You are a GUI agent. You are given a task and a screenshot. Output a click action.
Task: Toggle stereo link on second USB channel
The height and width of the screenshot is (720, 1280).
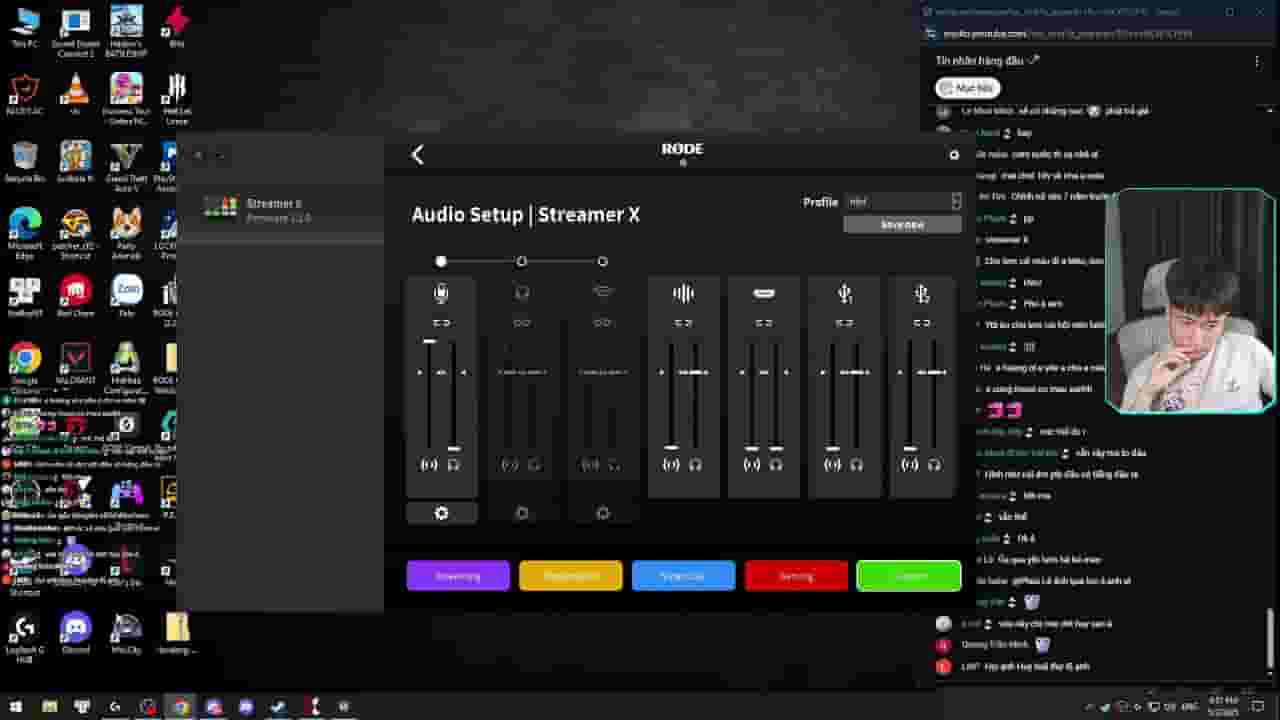(x=922, y=323)
